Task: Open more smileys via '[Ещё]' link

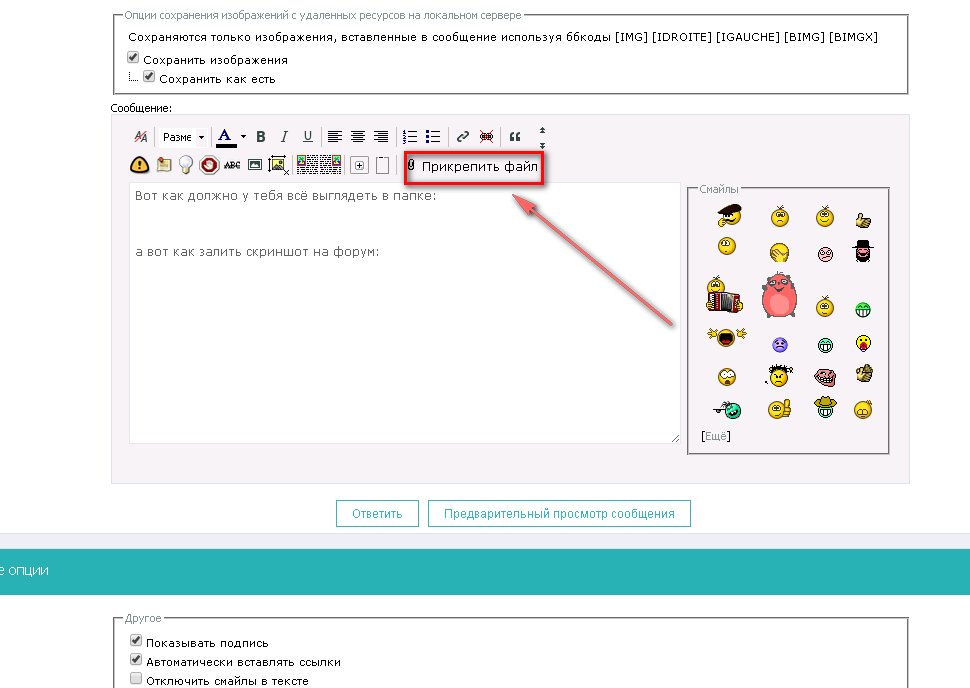Action: pos(716,436)
